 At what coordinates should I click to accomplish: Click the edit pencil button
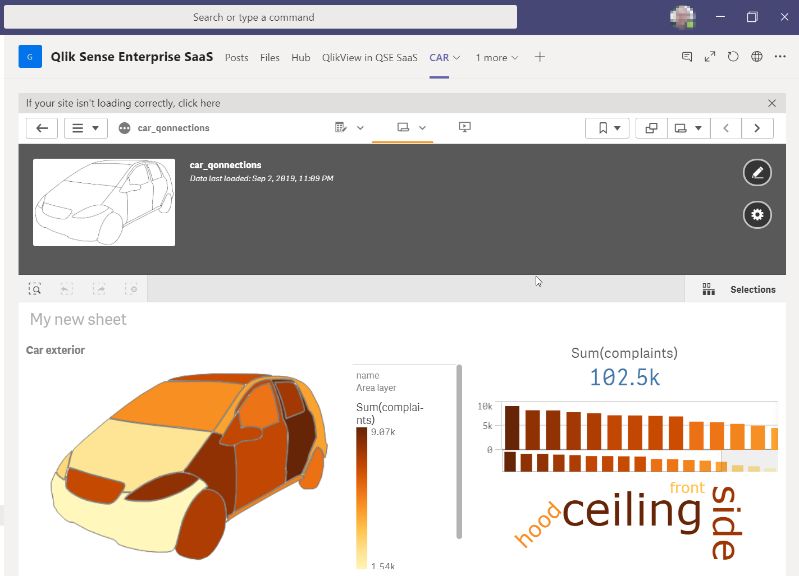click(757, 173)
